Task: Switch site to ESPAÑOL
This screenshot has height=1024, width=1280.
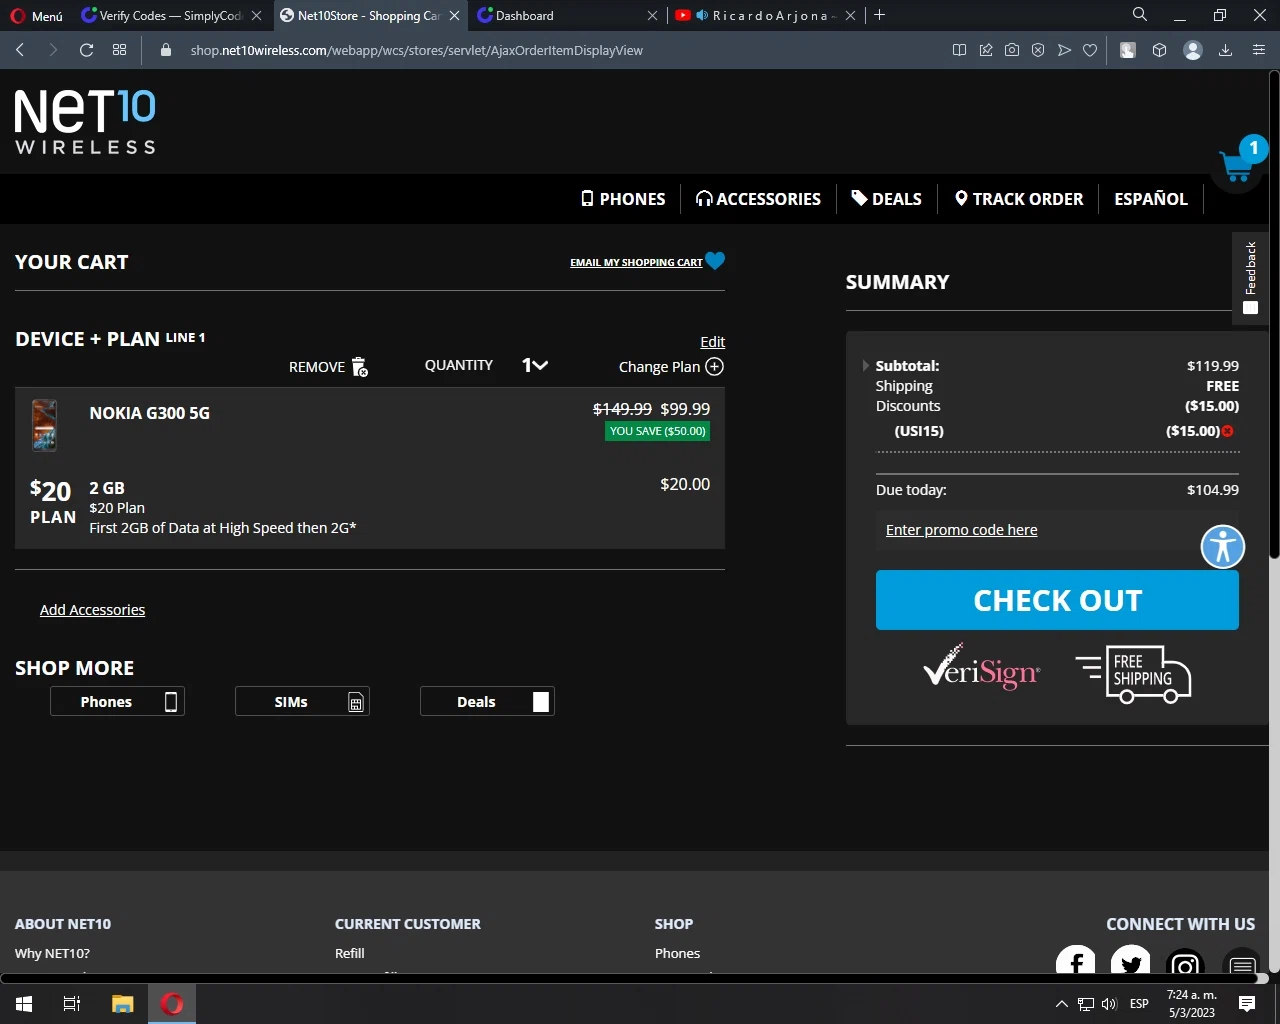Action: tap(1151, 199)
